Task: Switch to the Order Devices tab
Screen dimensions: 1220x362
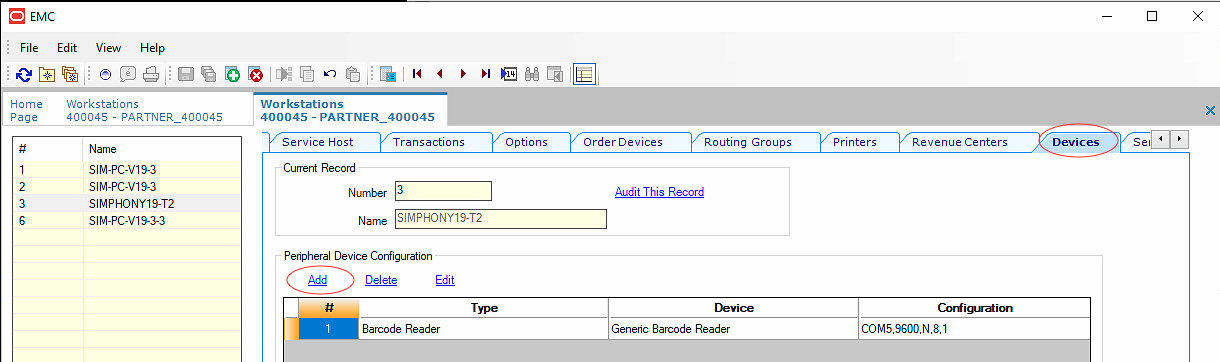Action: (x=622, y=142)
